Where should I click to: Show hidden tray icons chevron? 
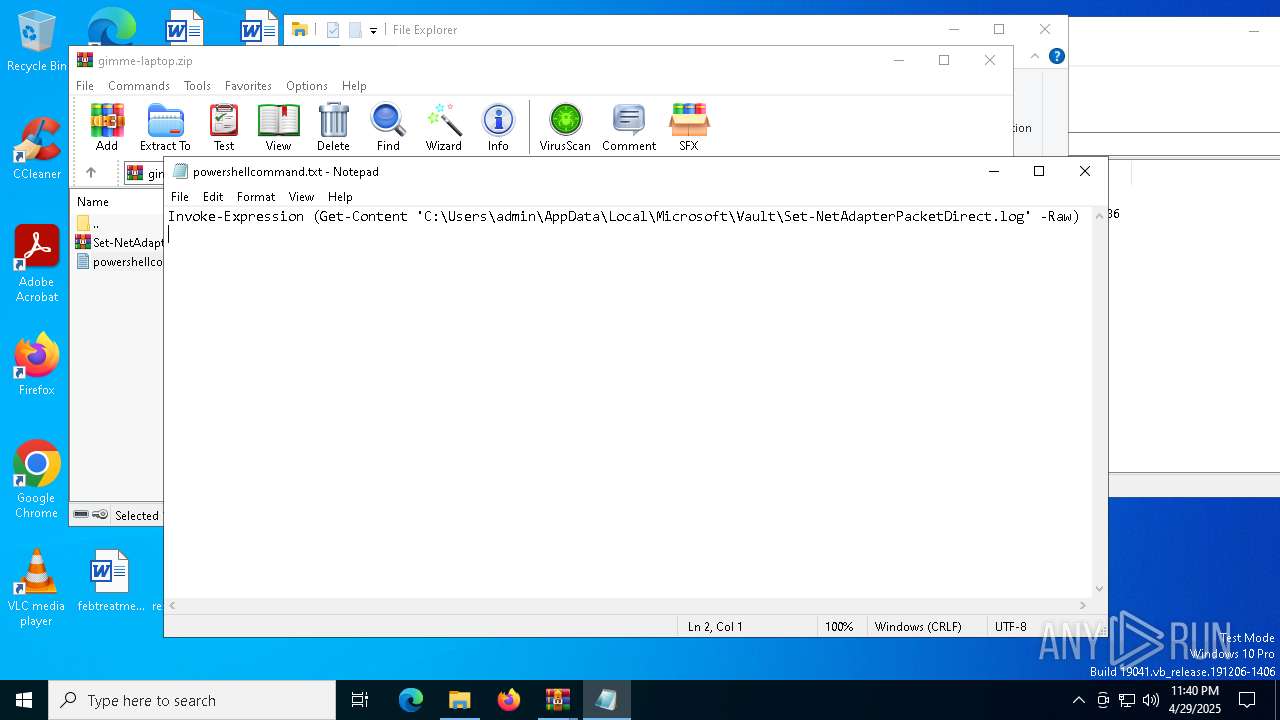[x=1078, y=700]
